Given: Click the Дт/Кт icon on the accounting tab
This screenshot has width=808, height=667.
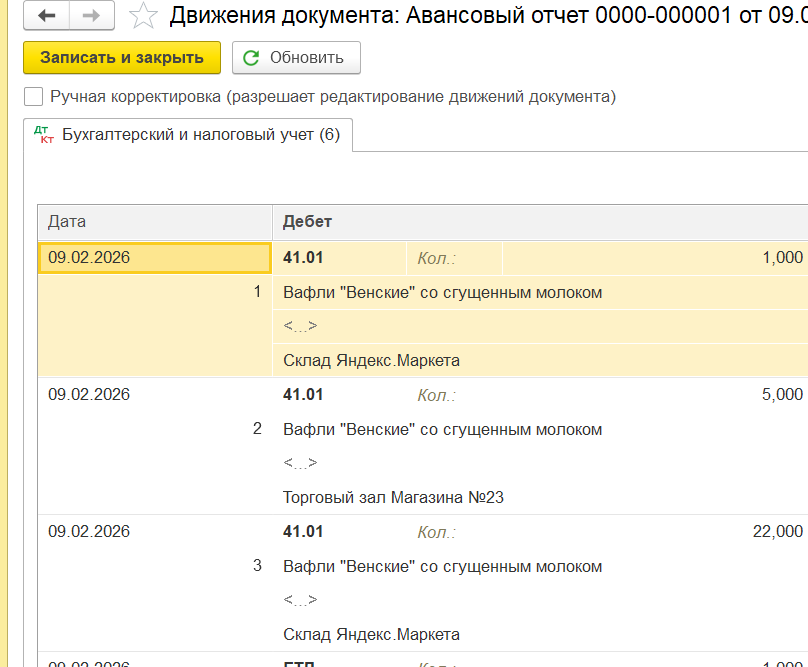Looking at the screenshot, I should 43,134.
